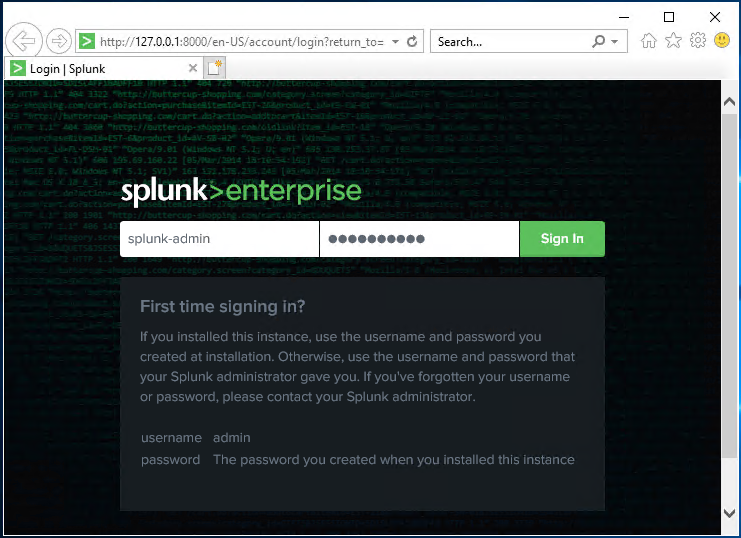Click the green Sign In button
The width and height of the screenshot is (741, 538).
click(x=562, y=239)
